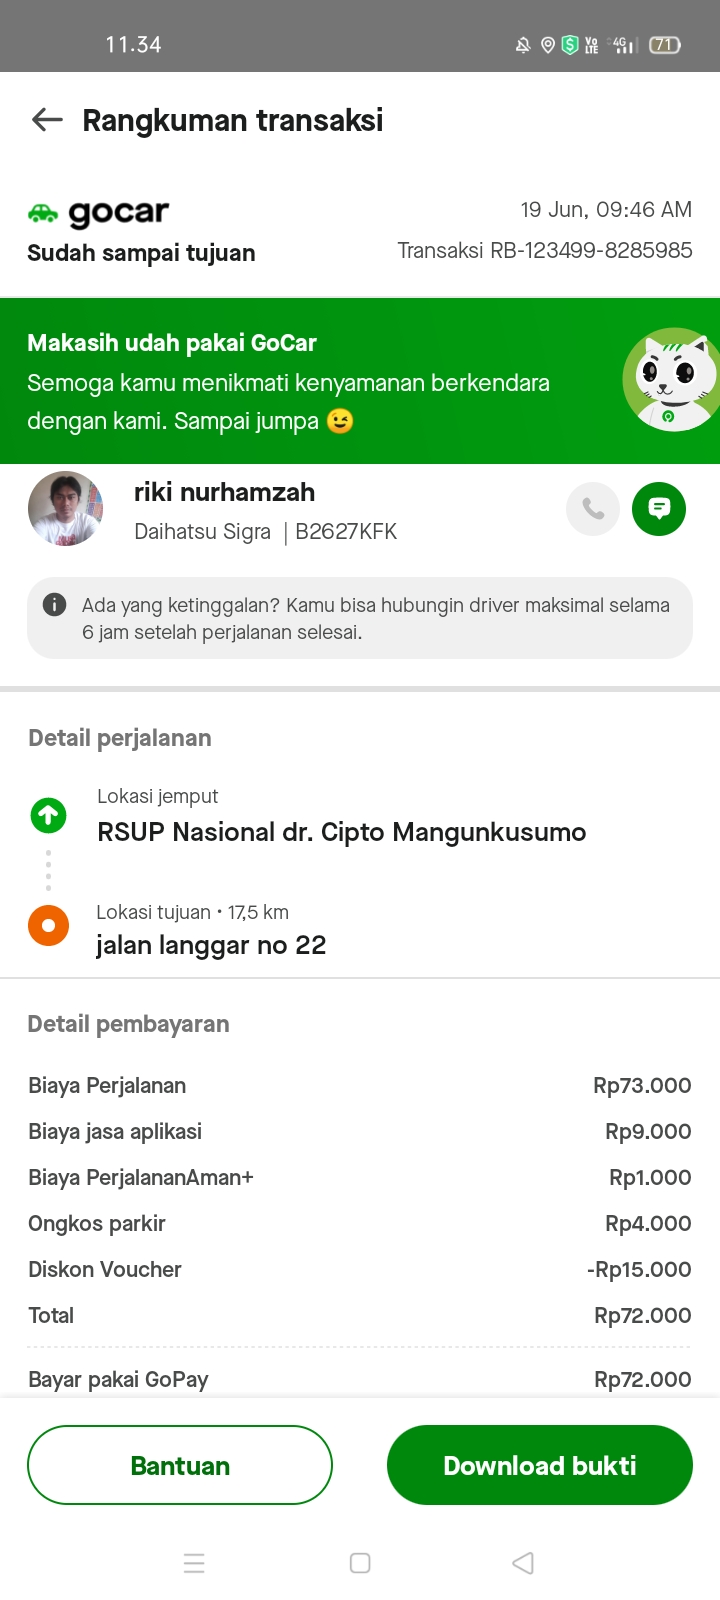Tap the green GoCar car logo
This screenshot has height=1600, width=720.
coord(43,213)
